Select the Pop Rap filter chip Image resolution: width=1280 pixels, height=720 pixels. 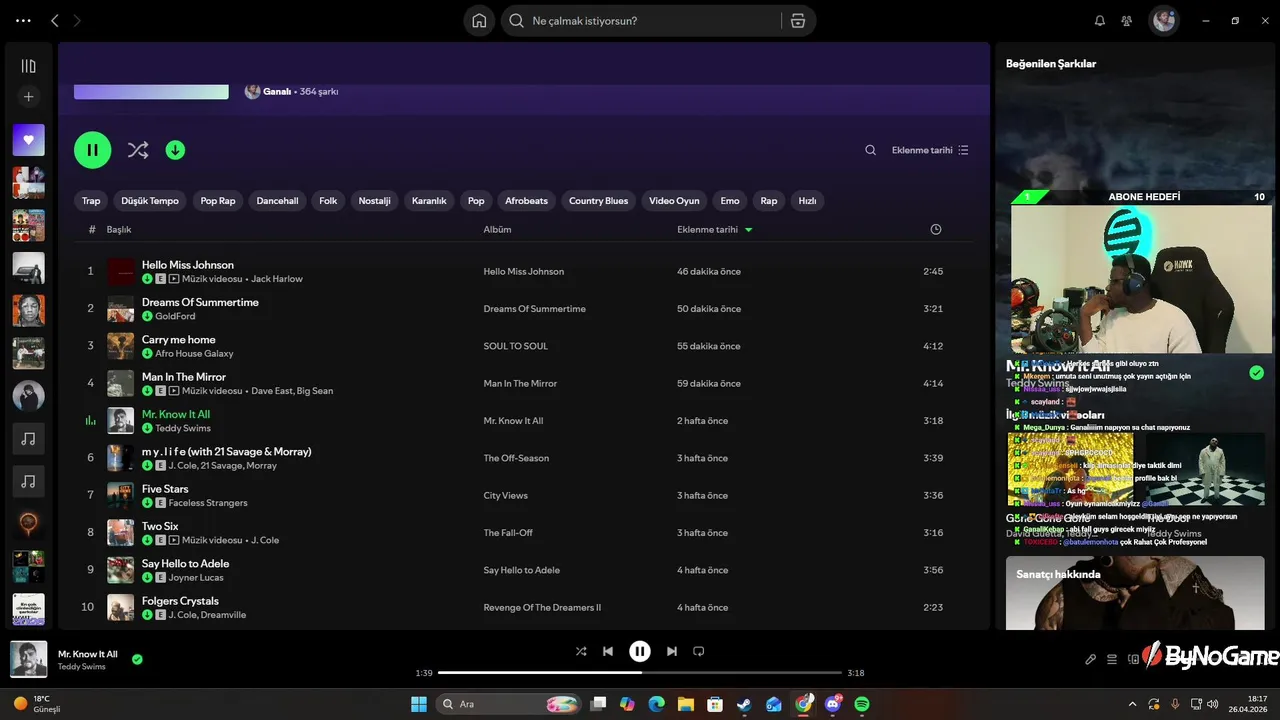pos(218,201)
